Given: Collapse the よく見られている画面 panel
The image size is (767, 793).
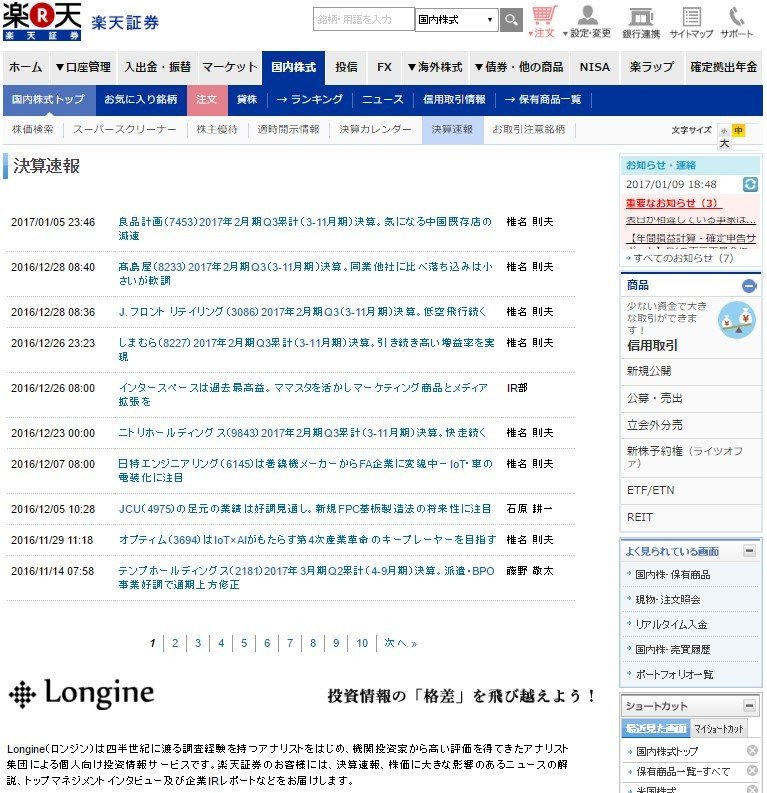Looking at the screenshot, I should tap(749, 551).
